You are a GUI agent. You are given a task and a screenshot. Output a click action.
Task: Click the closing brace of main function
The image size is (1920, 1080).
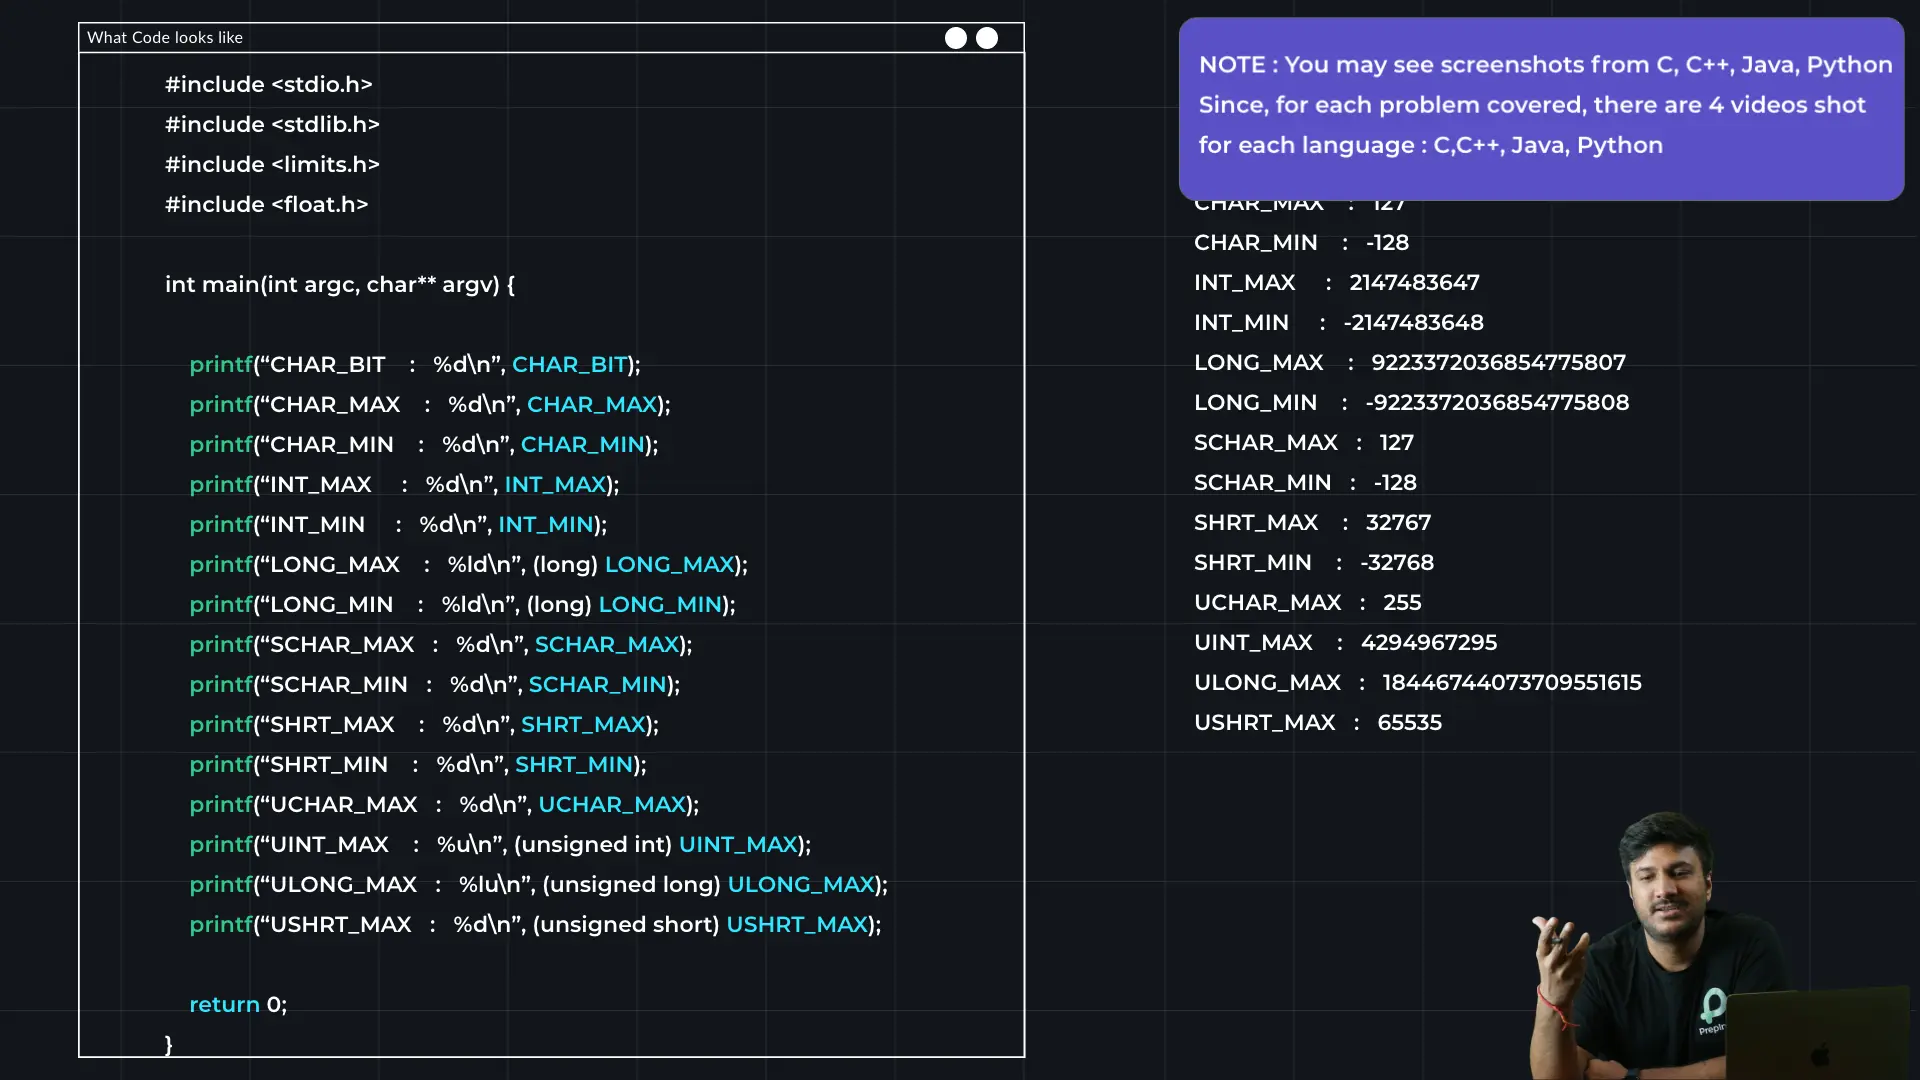click(169, 1044)
